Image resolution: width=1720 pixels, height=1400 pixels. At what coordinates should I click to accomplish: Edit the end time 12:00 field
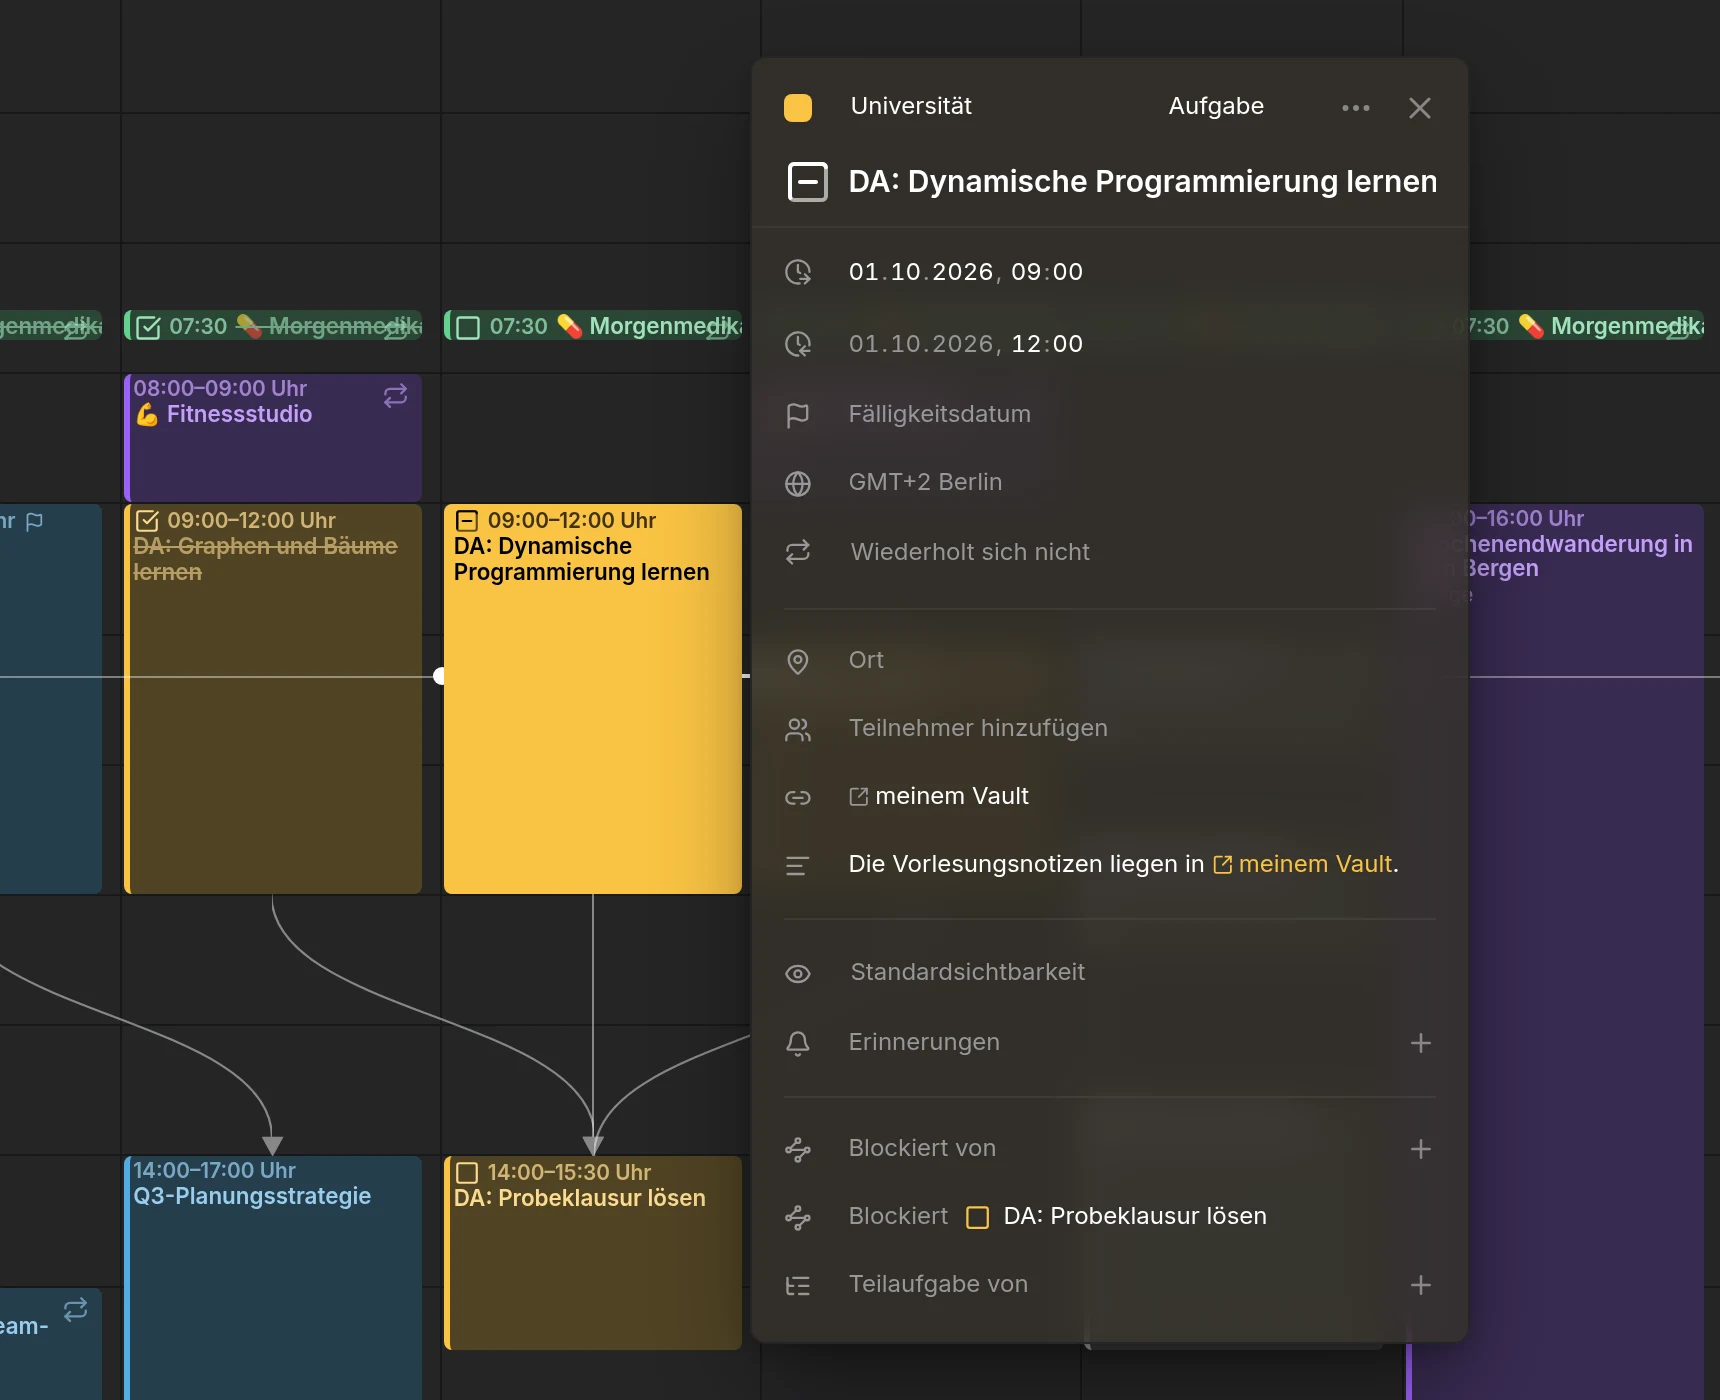(1047, 344)
